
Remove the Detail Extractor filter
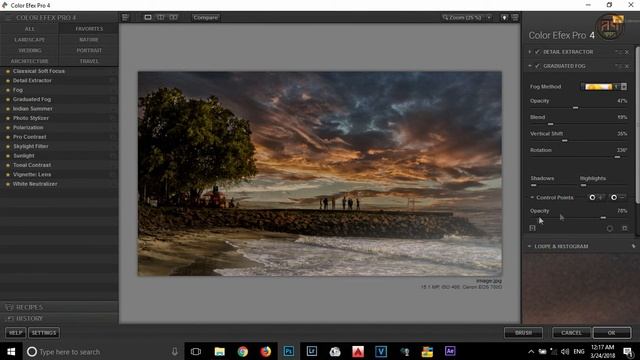pyautogui.click(x=627, y=52)
